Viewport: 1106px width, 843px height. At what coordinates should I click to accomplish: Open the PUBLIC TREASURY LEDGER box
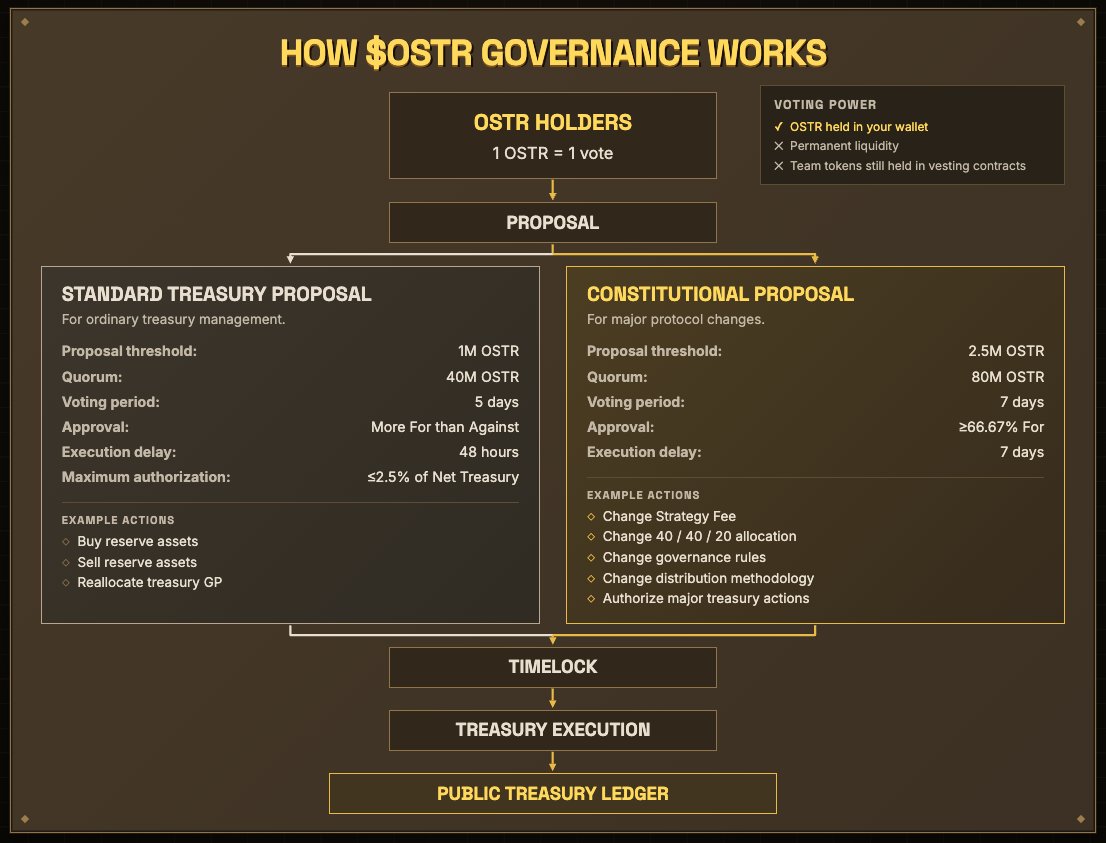tap(552, 794)
